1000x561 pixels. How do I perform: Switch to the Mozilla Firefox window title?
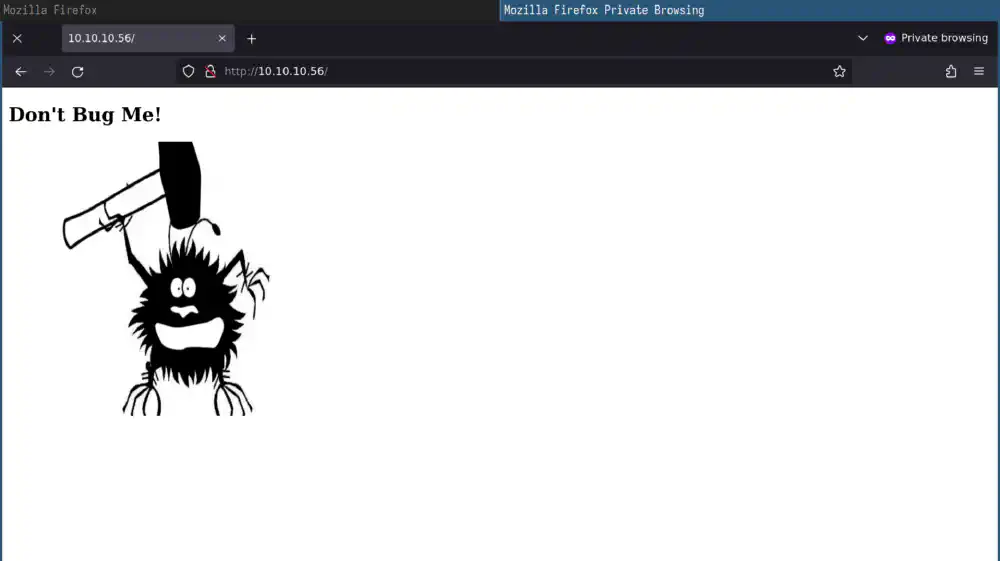coord(50,10)
